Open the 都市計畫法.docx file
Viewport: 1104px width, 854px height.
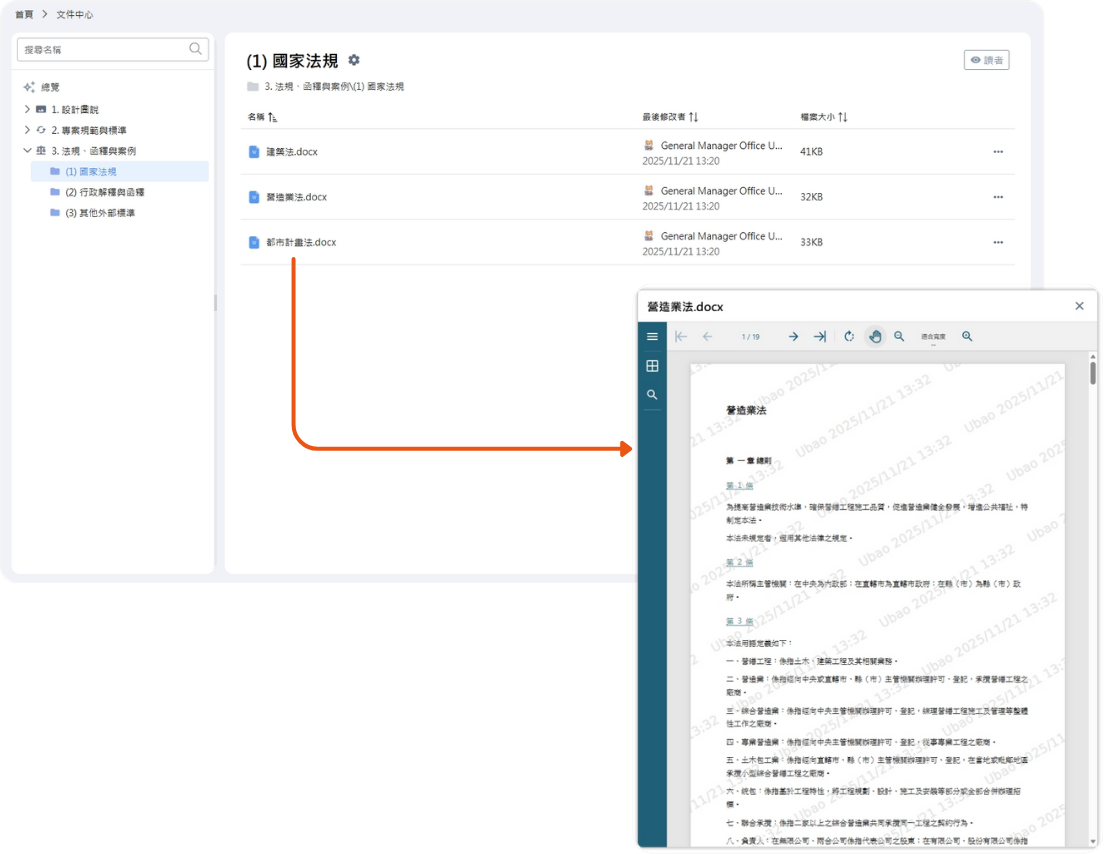(300, 242)
